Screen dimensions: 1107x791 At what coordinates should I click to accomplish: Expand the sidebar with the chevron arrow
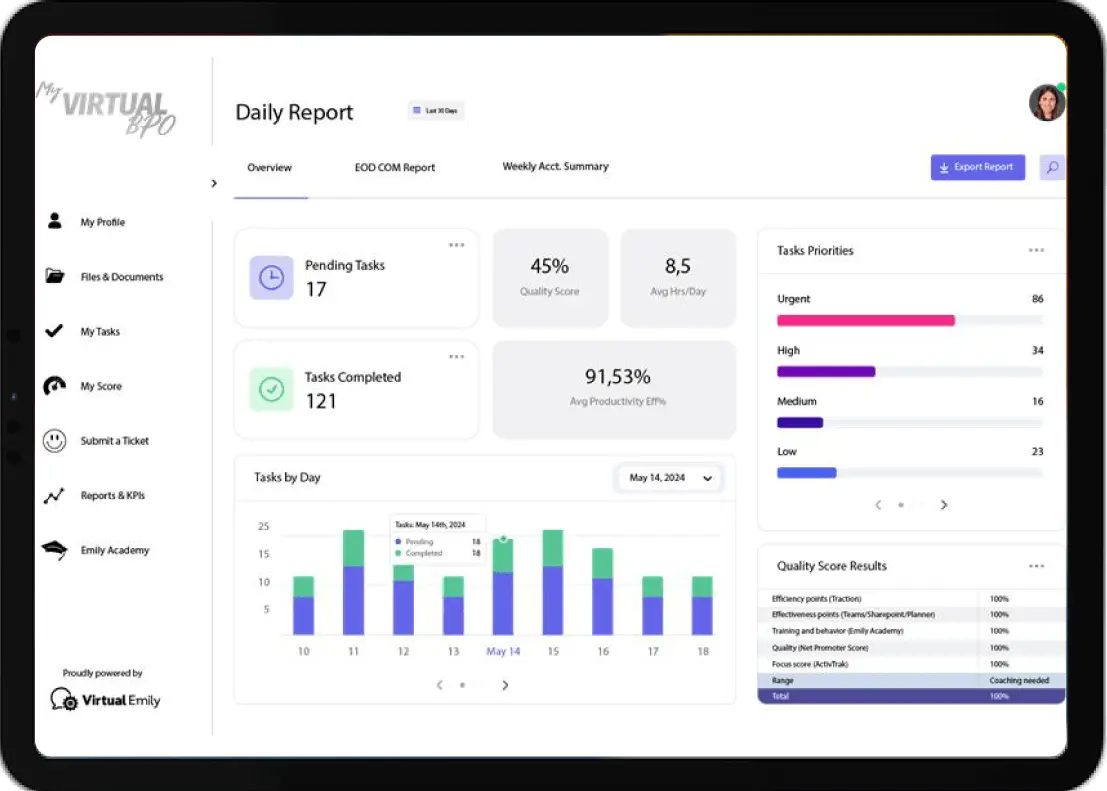pyautogui.click(x=214, y=183)
